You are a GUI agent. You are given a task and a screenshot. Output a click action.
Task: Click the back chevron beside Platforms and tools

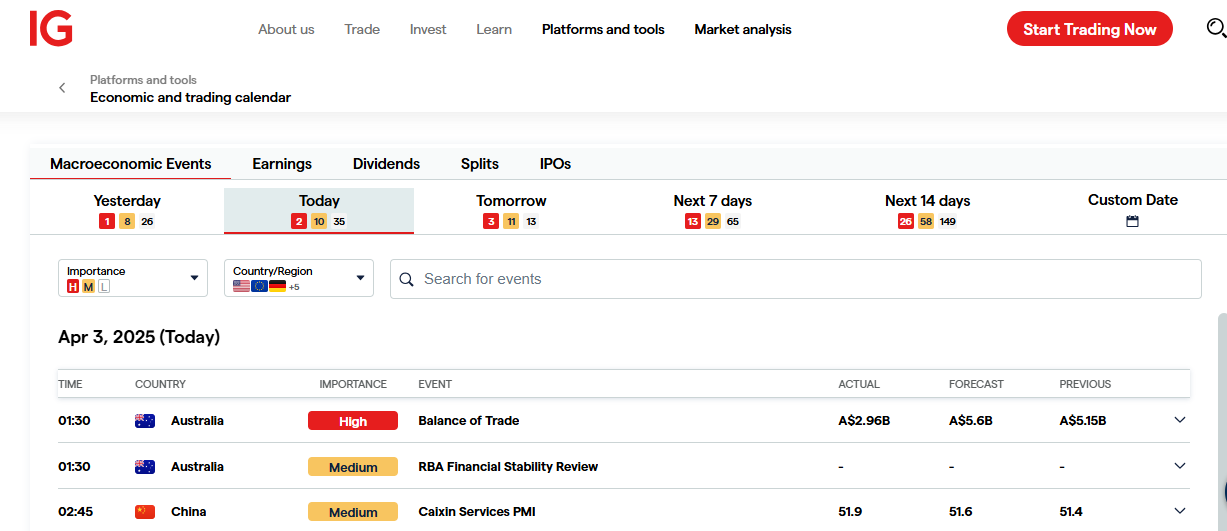[x=62, y=88]
